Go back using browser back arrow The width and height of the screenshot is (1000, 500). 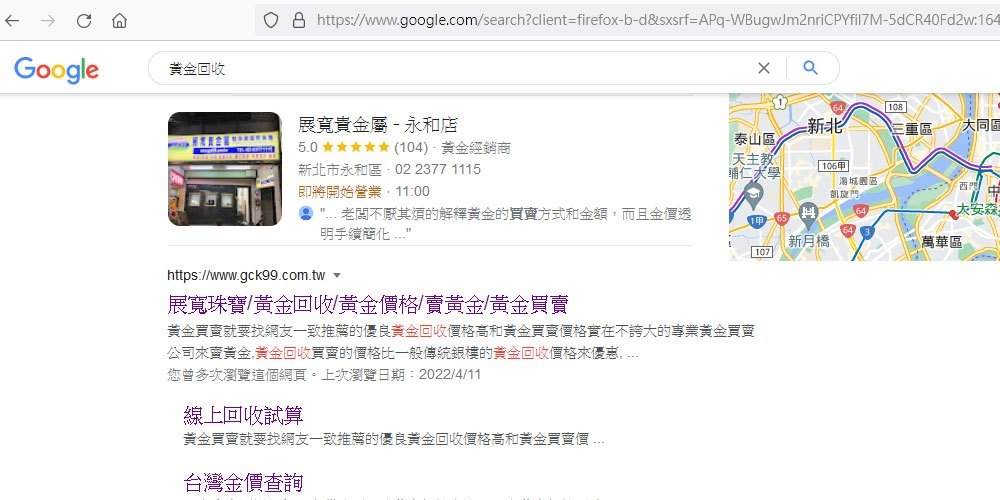(11, 20)
